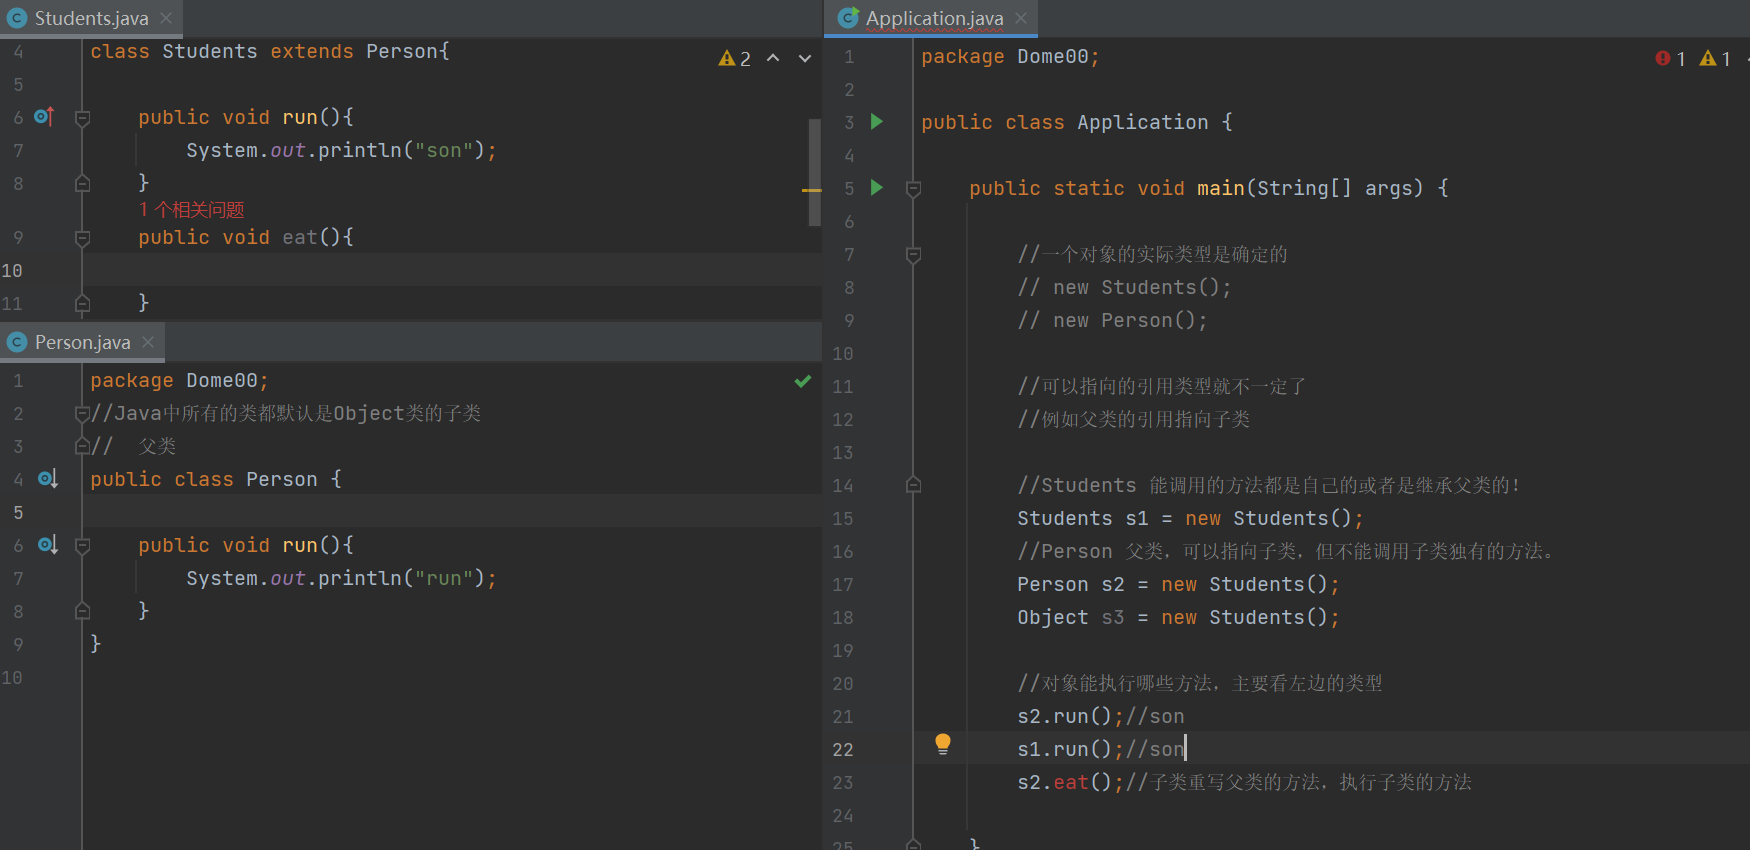Click line number 22 in Application.java
Viewport: 1750px width, 850px height.
(x=843, y=750)
